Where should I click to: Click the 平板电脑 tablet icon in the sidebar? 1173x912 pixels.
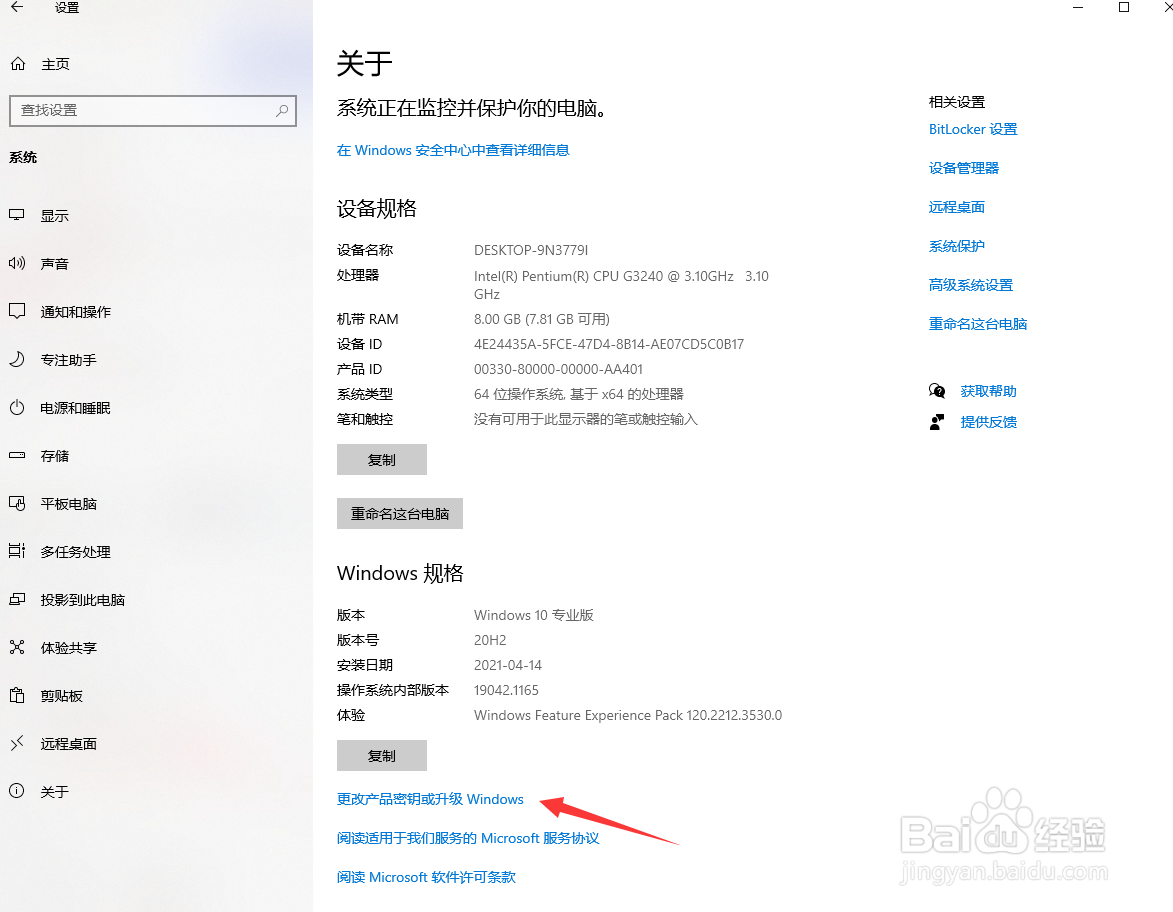tap(17, 504)
